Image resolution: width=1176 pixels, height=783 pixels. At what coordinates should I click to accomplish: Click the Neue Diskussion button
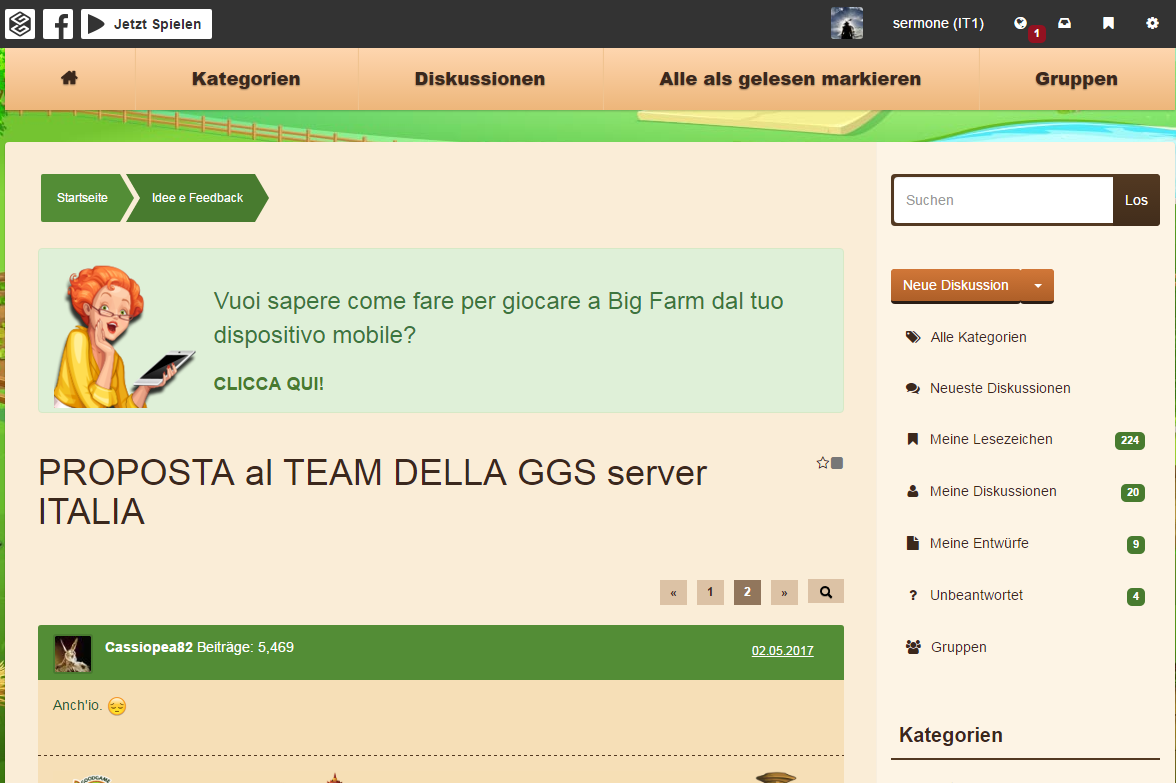click(x=956, y=286)
